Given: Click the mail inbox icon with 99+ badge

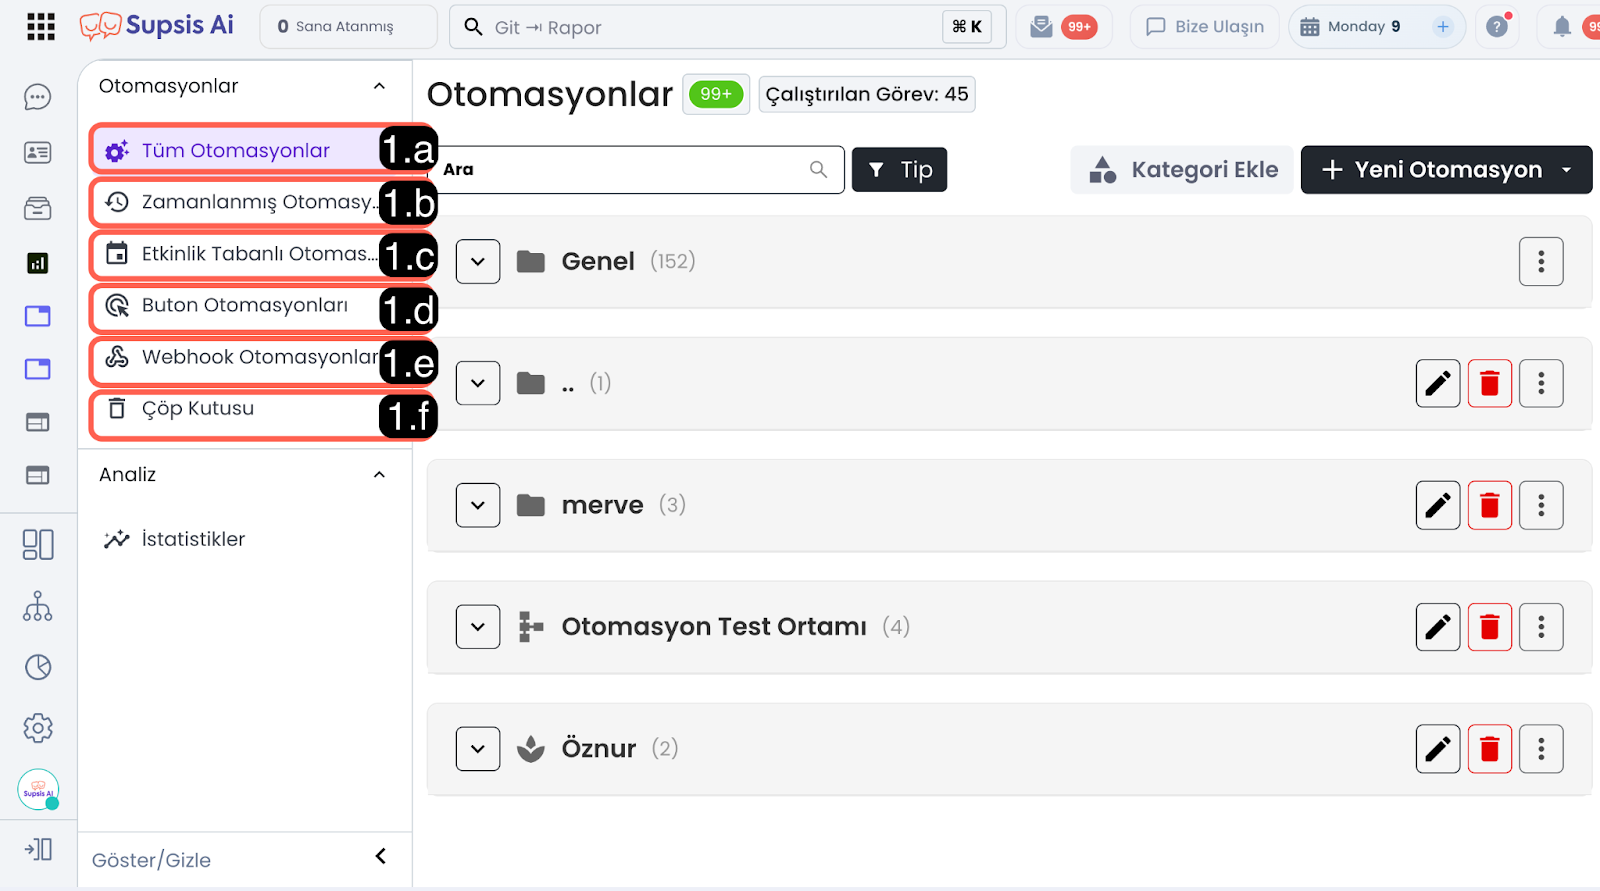Looking at the screenshot, I should coord(1042,27).
